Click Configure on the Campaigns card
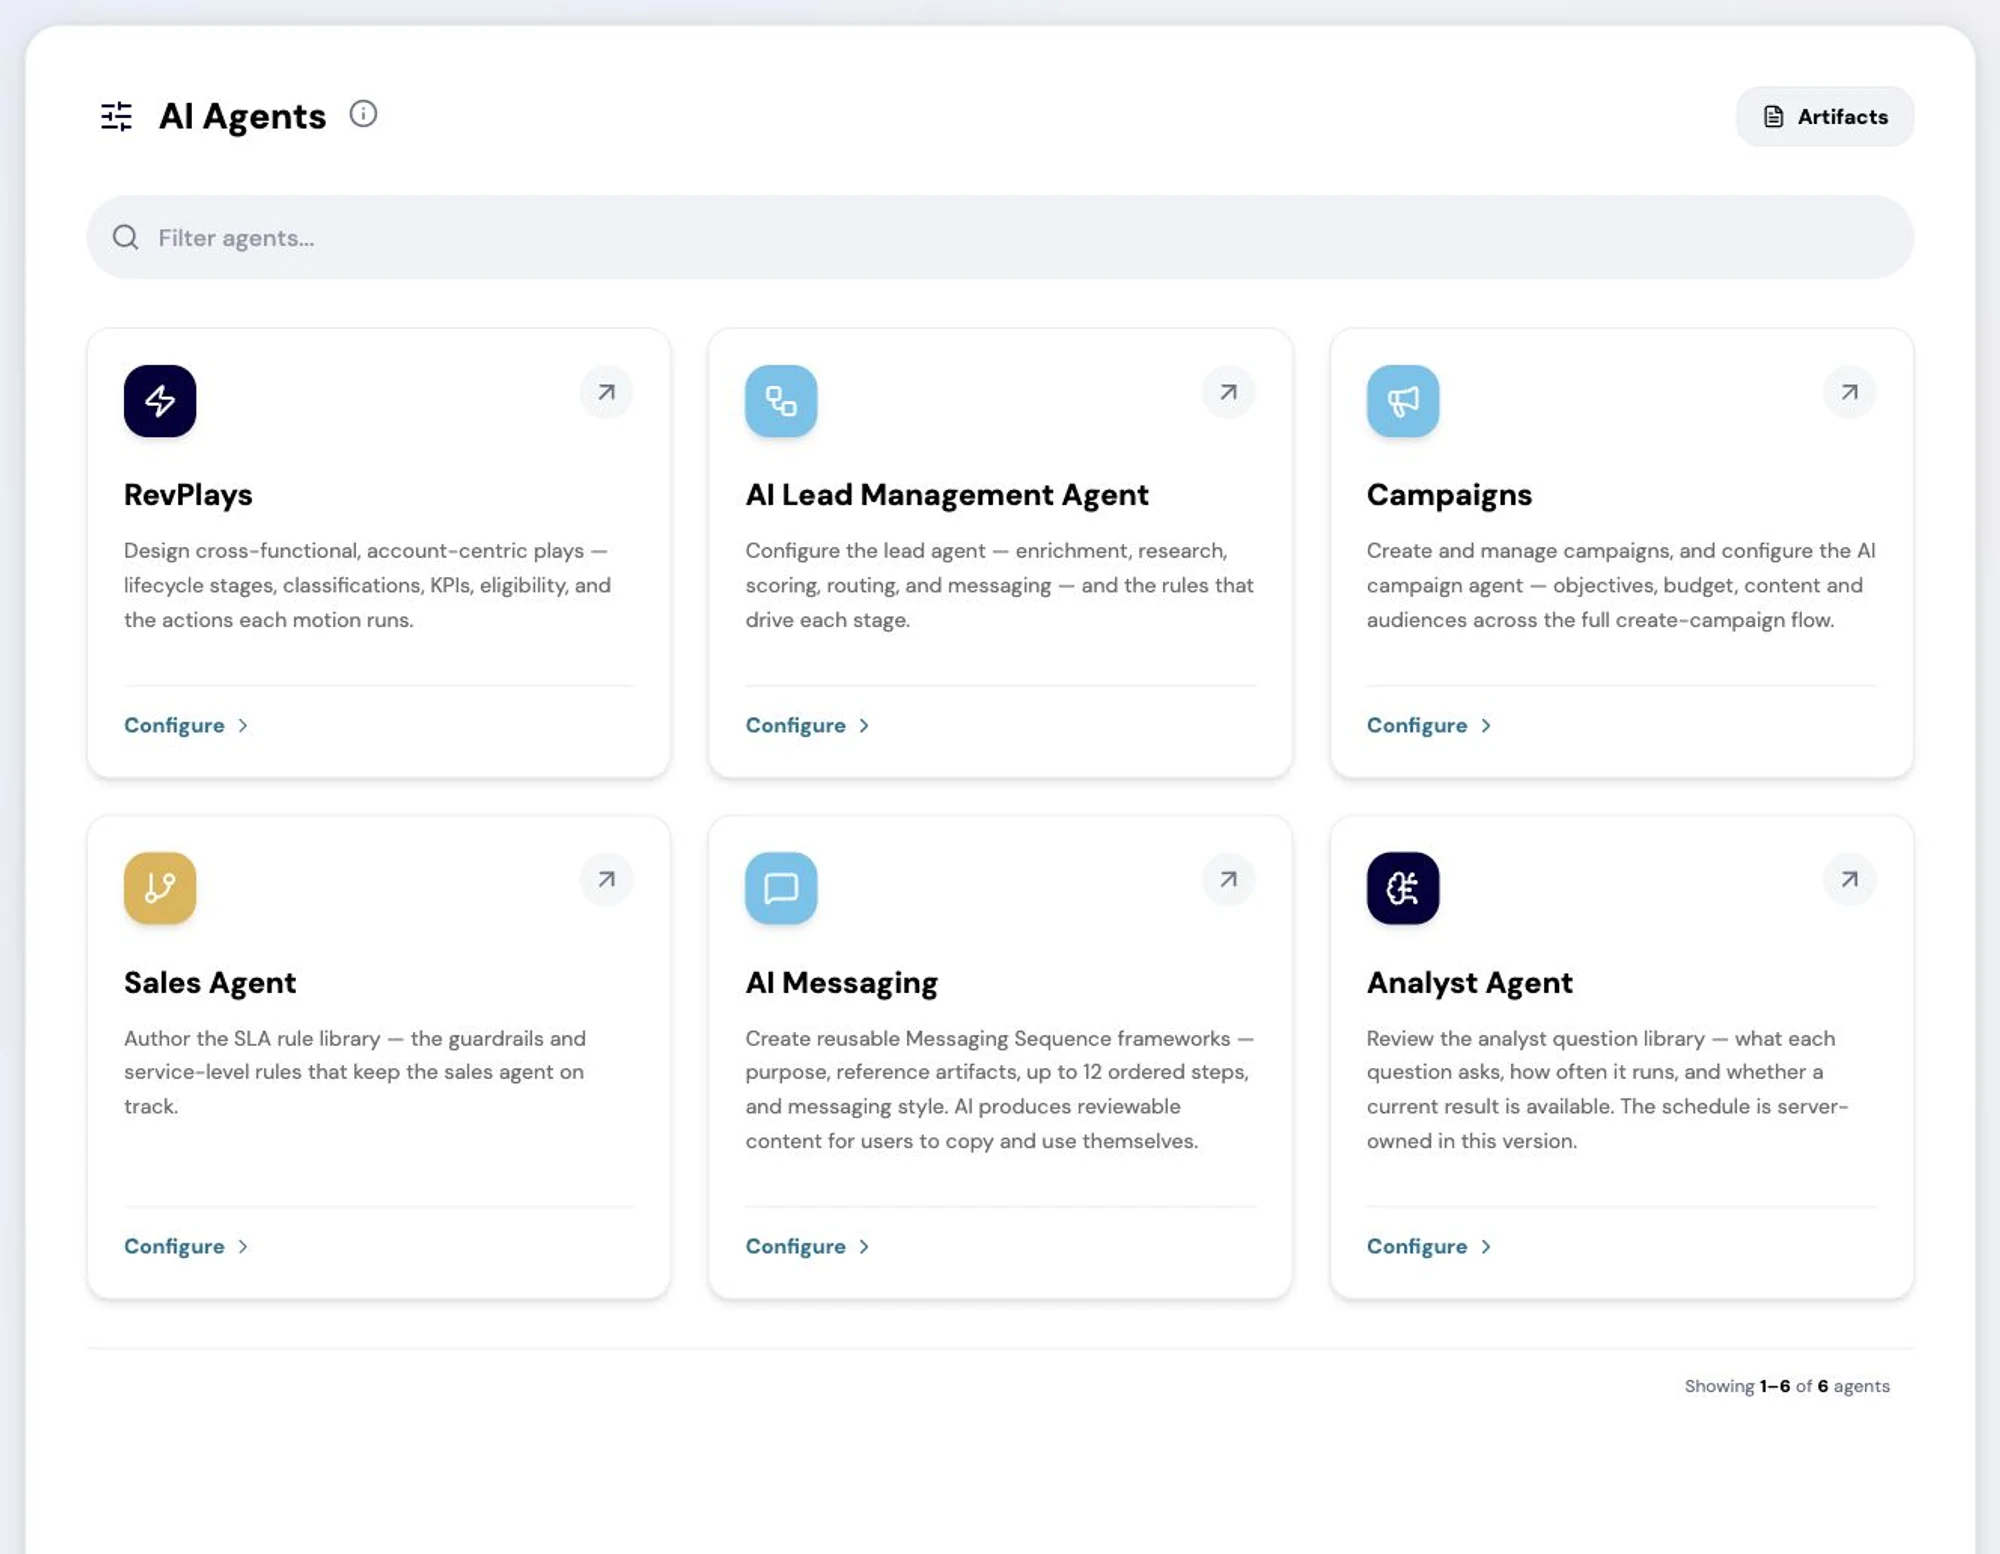The width and height of the screenshot is (2000, 1554). click(1429, 725)
